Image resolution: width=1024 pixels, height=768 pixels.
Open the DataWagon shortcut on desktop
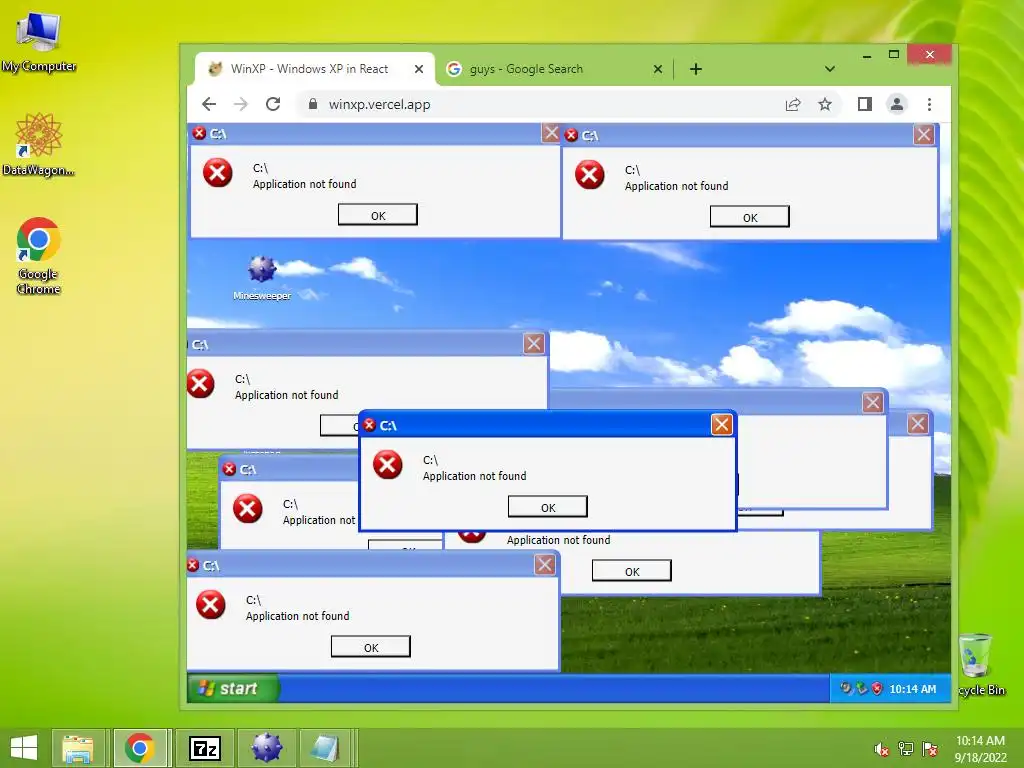[39, 144]
